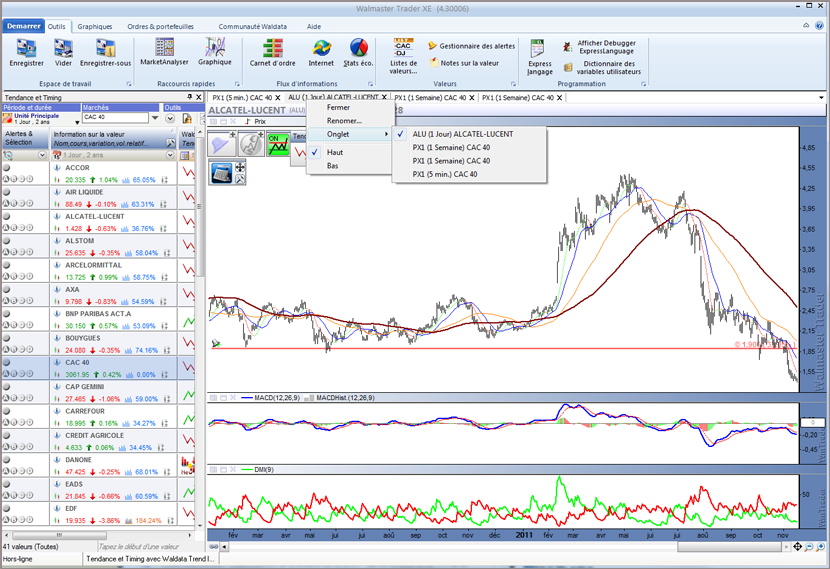This screenshot has height=569, width=830.
Task: Open the column settings wrench in Information sur la valeur
Action: tap(170, 143)
